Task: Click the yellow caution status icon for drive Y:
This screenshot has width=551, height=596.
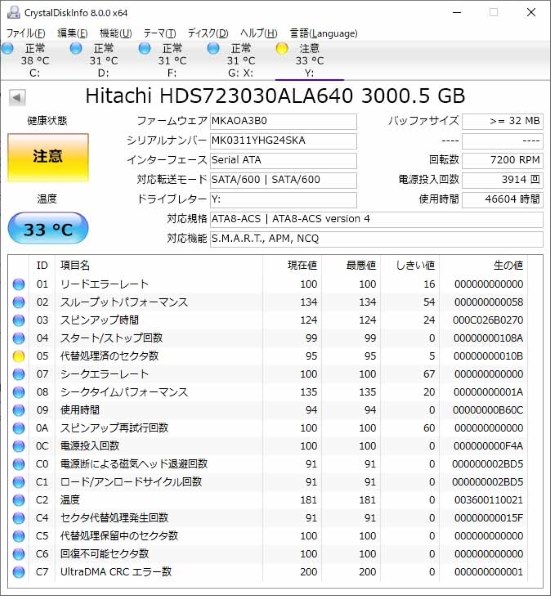Action: click(x=282, y=49)
